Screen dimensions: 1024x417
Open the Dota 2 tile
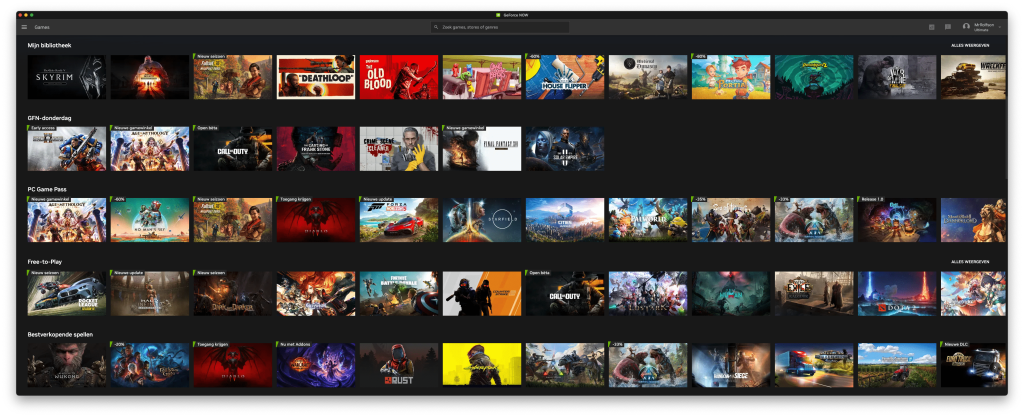(x=897, y=294)
